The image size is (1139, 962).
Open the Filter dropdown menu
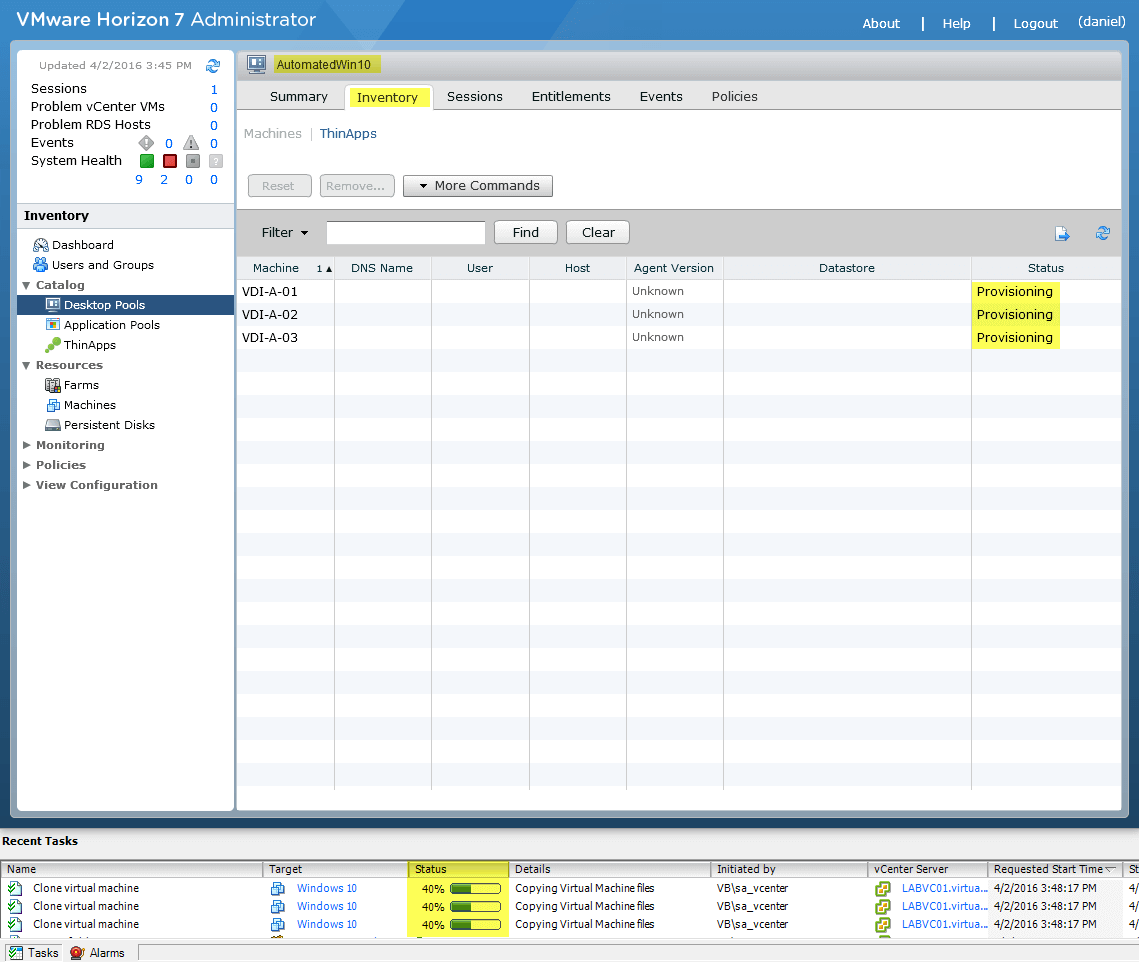pyautogui.click(x=285, y=233)
